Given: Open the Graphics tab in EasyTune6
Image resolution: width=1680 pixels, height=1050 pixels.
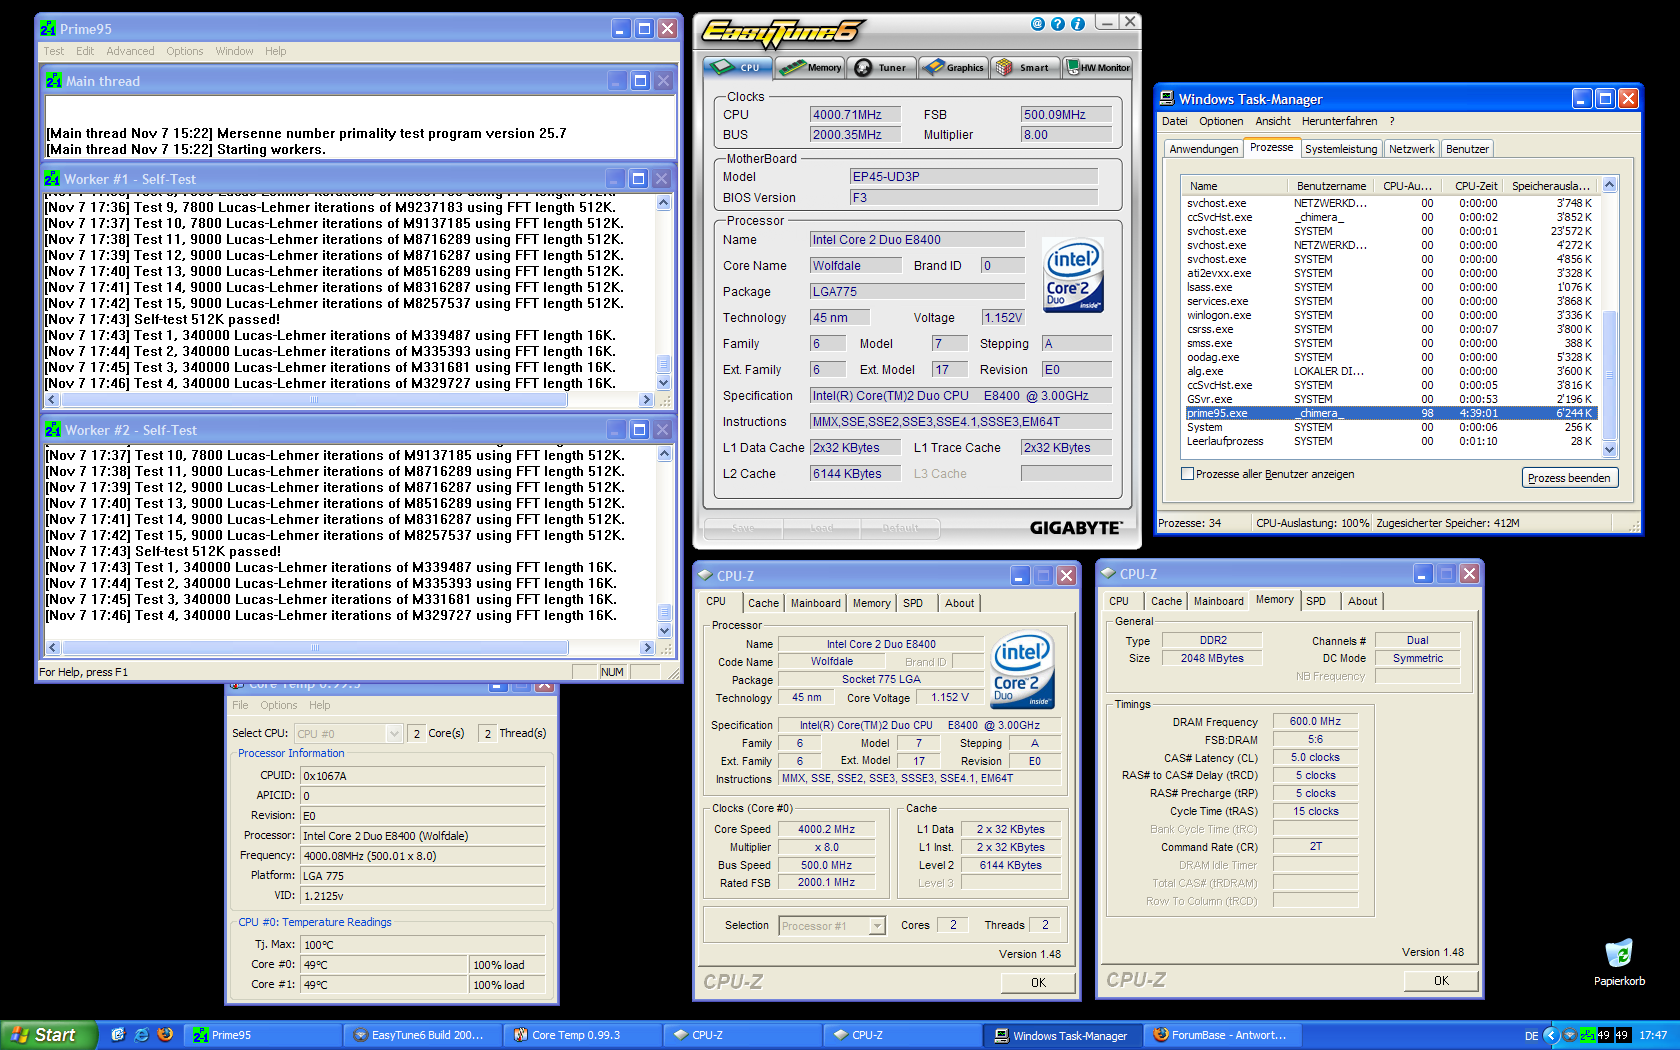Looking at the screenshot, I should 954,68.
